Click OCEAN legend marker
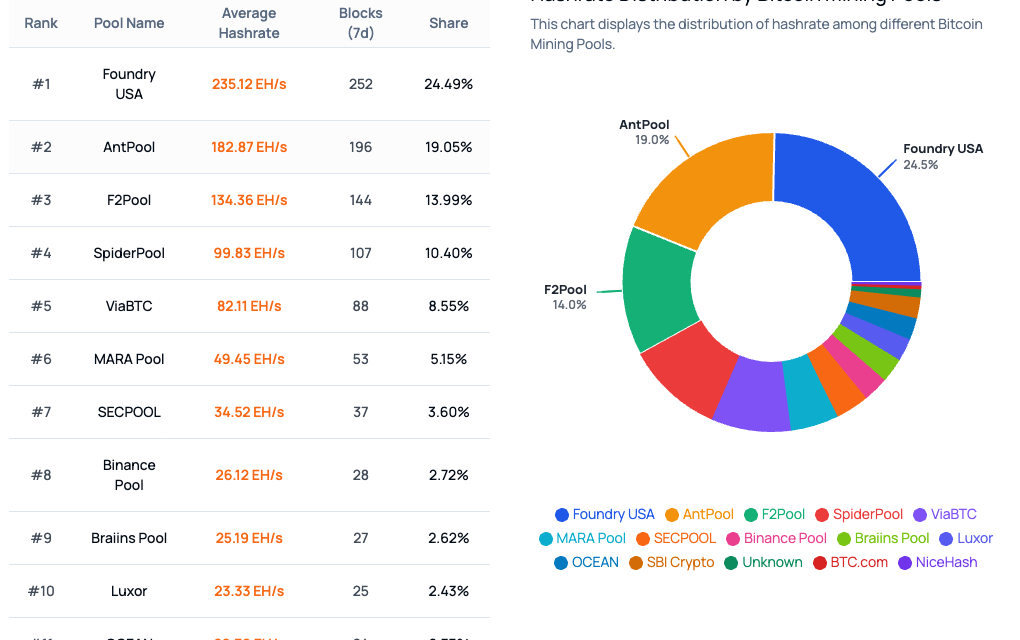The height and width of the screenshot is (640, 1020). [x=561, y=563]
